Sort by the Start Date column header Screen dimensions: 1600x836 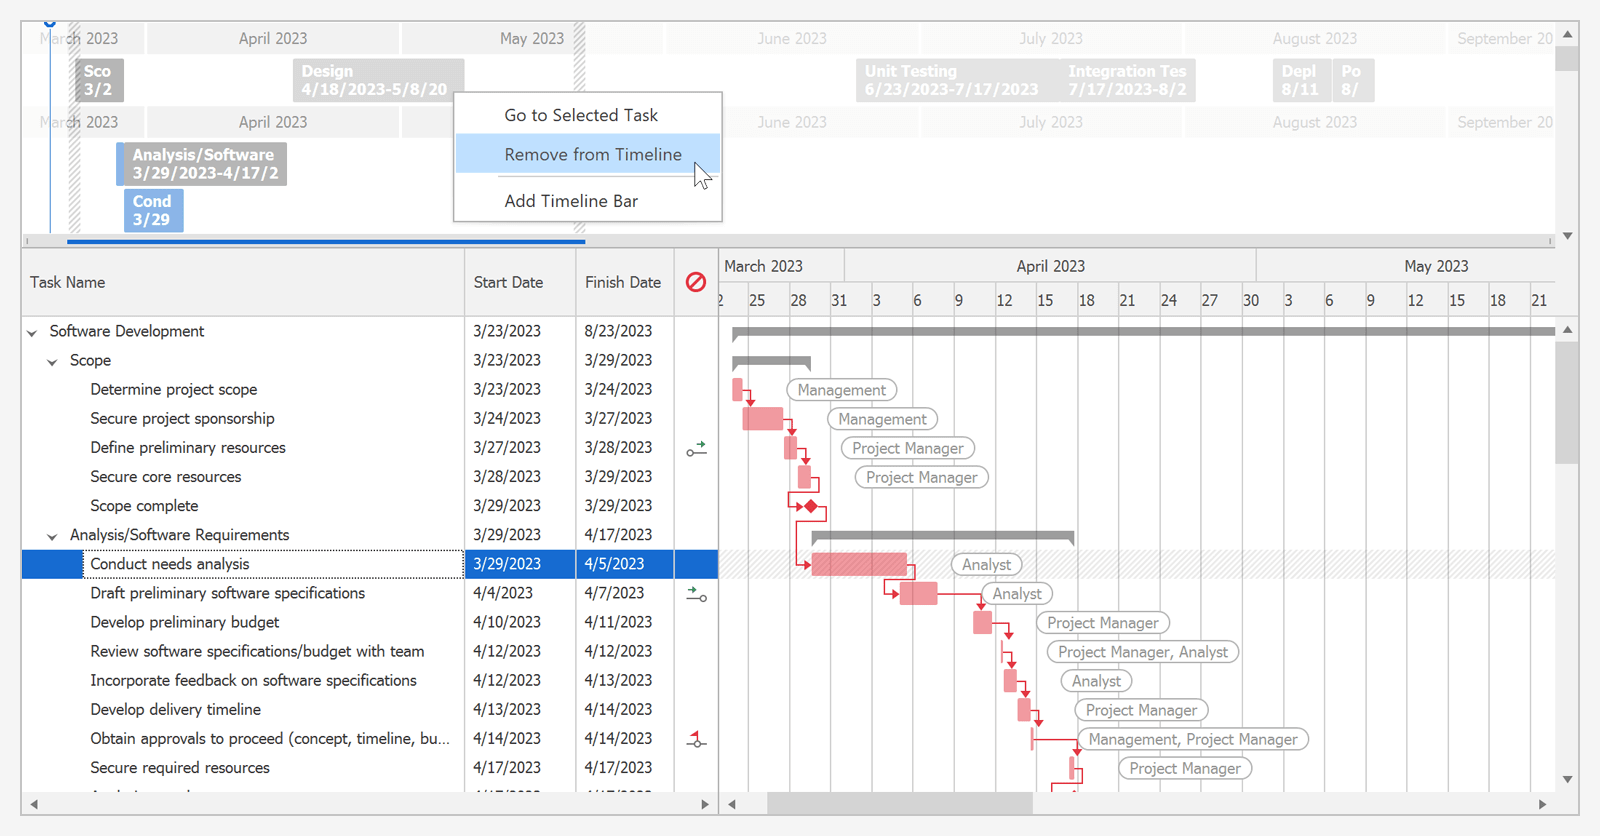[x=508, y=282]
